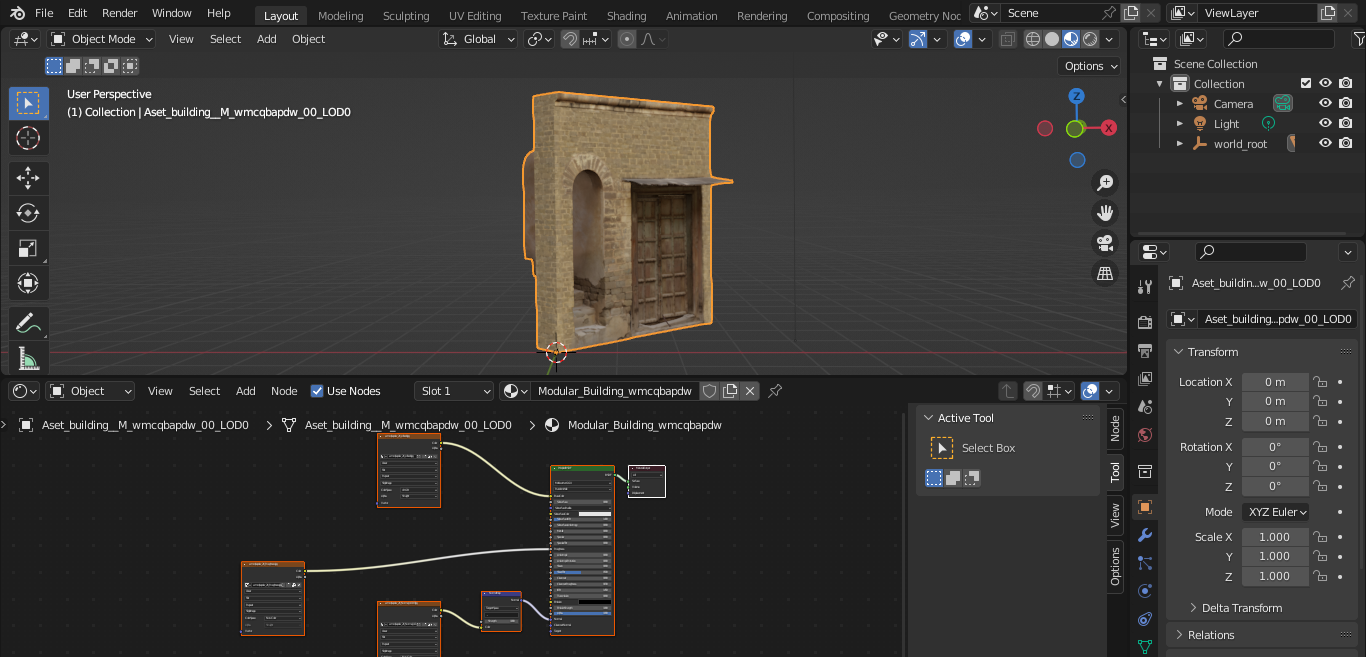Activate the Rotate tool

[x=28, y=212]
